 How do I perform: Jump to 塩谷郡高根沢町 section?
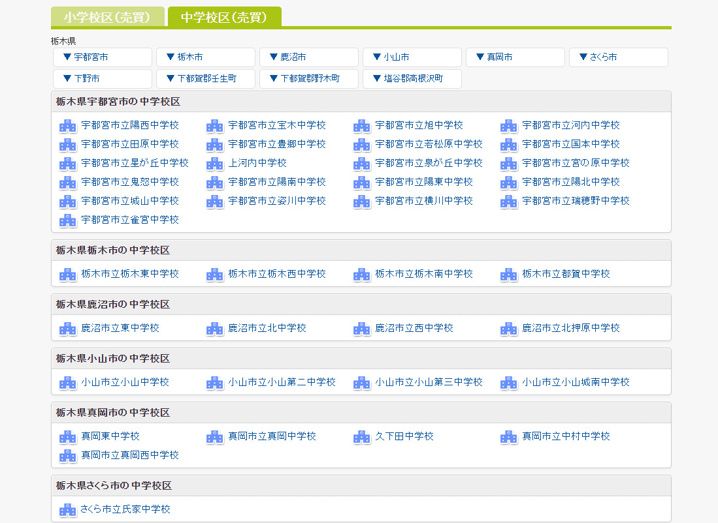click(413, 78)
